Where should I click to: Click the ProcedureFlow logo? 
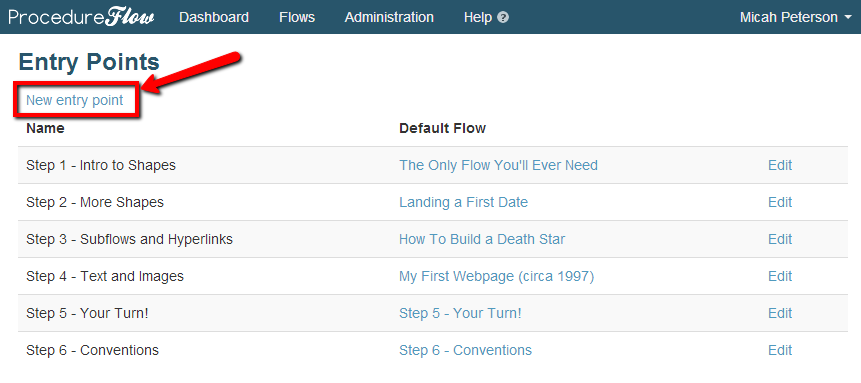point(81,17)
